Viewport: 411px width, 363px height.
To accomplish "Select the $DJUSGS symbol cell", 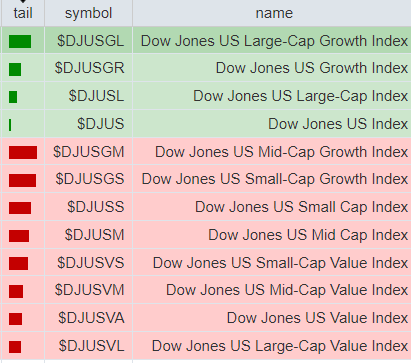I will [88, 179].
